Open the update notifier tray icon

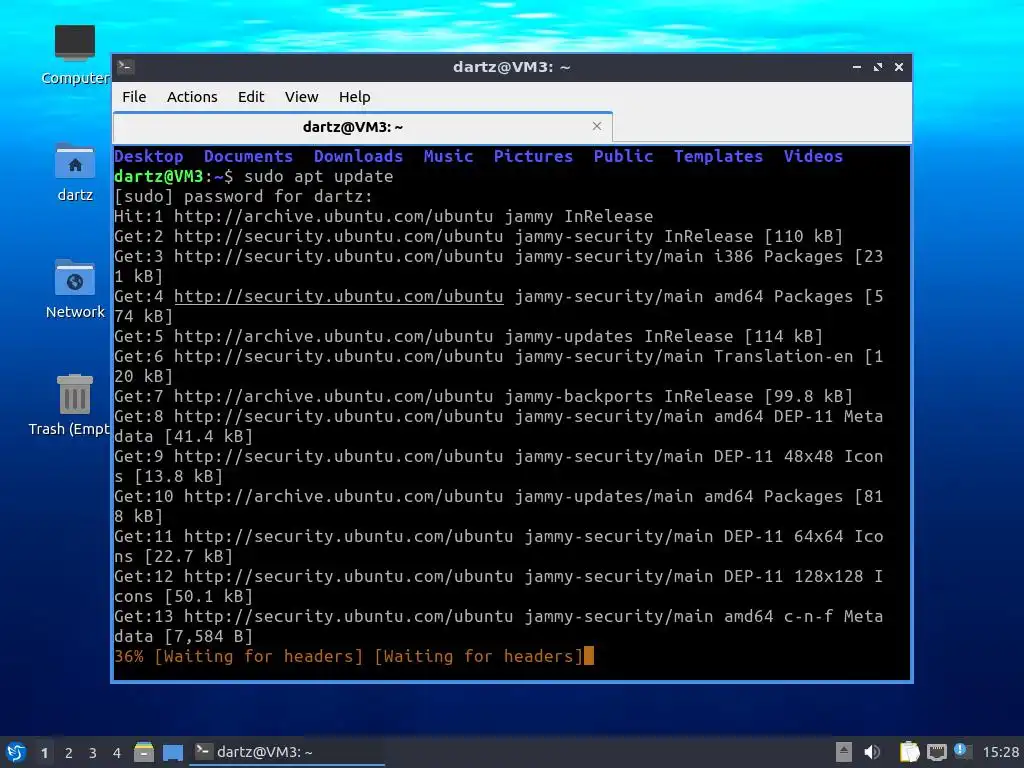coord(961,751)
